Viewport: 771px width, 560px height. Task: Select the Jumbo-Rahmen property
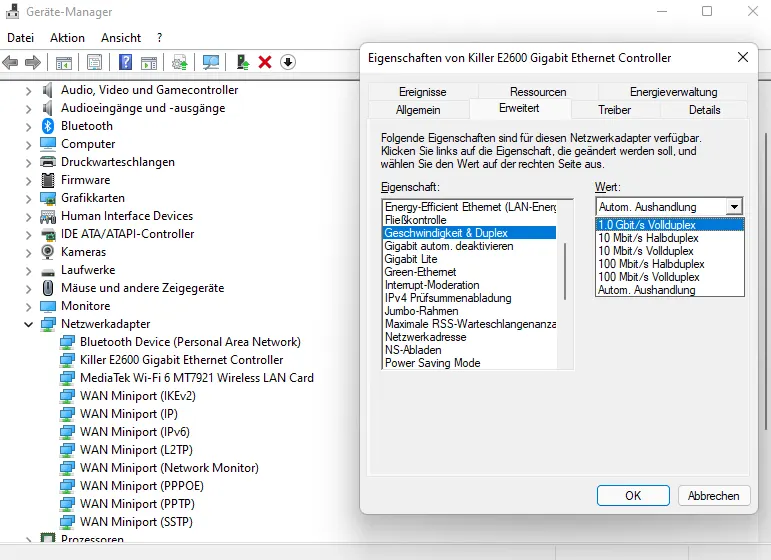click(x=470, y=311)
